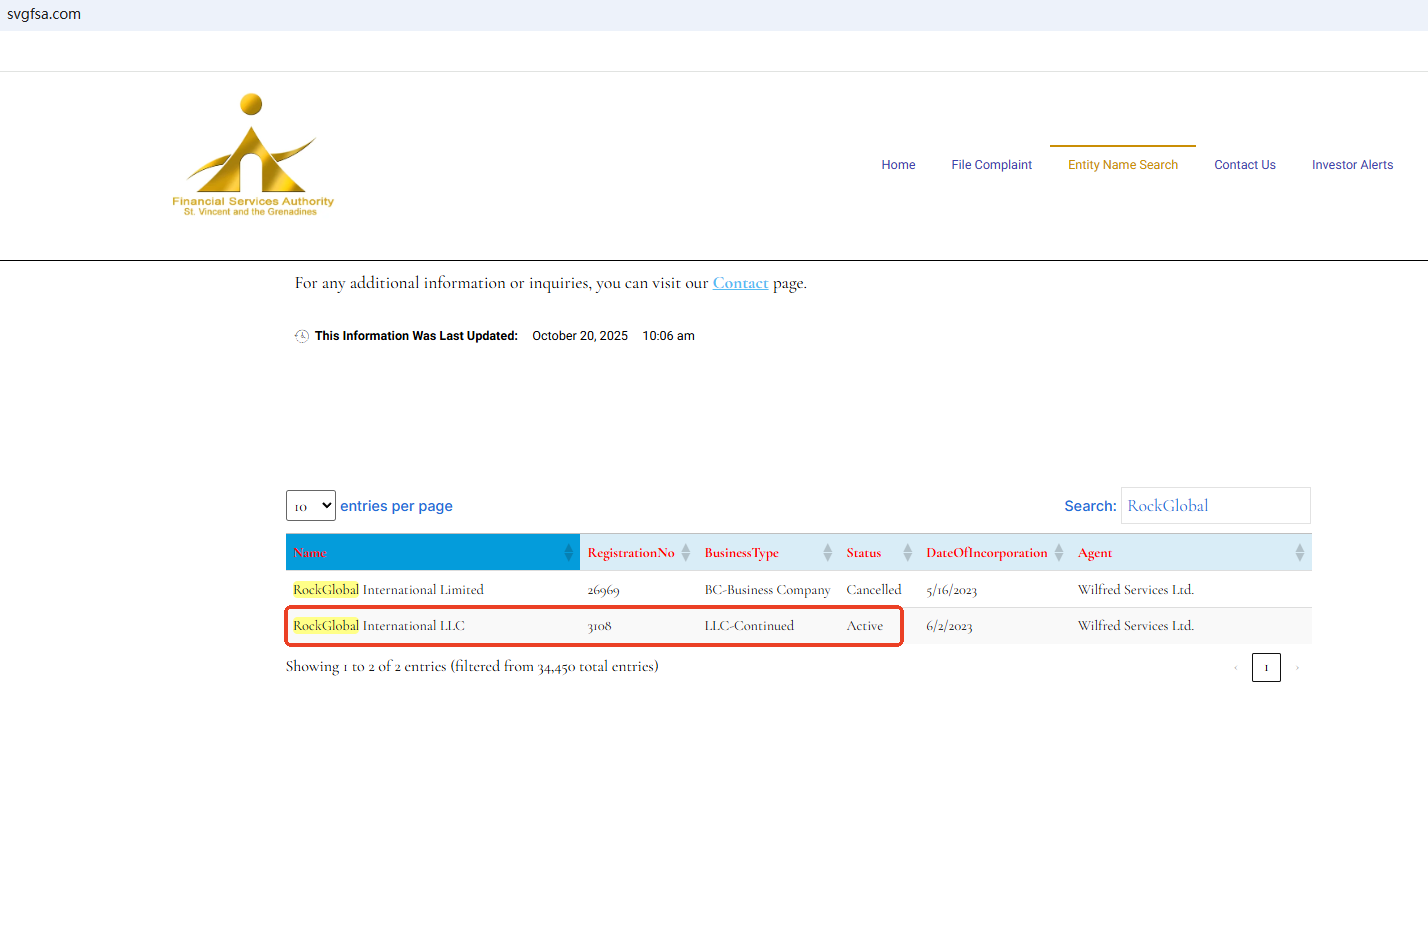
Task: Click the Cancelled status cell
Action: (874, 590)
